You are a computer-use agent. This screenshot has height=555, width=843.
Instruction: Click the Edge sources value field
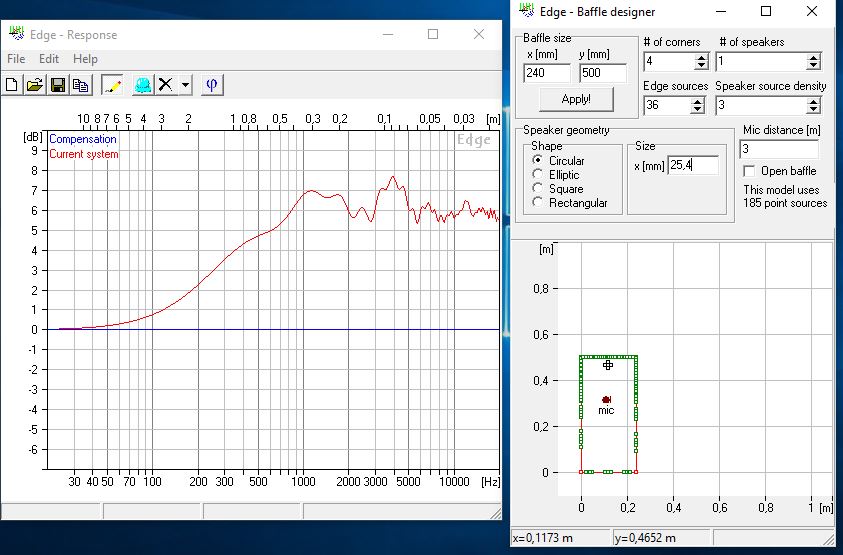[x=667, y=105]
